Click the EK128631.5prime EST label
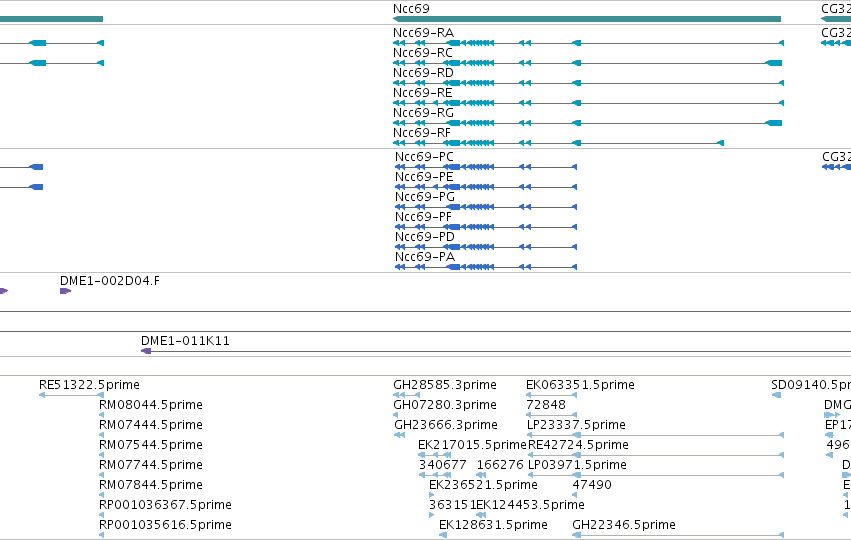This screenshot has height=540, width=851. [493, 525]
